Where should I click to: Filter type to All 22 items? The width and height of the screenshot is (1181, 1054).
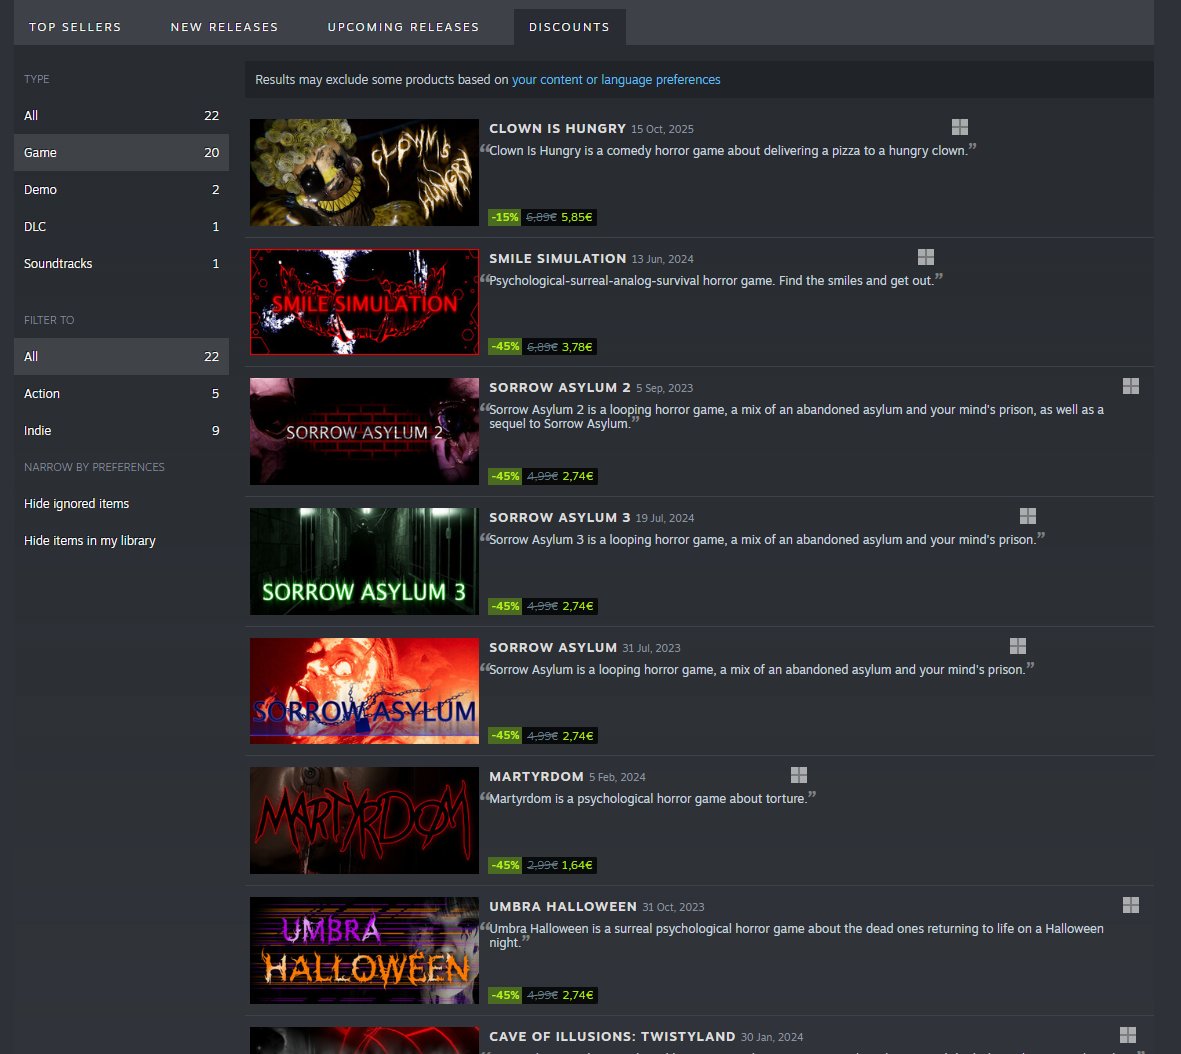click(x=121, y=115)
